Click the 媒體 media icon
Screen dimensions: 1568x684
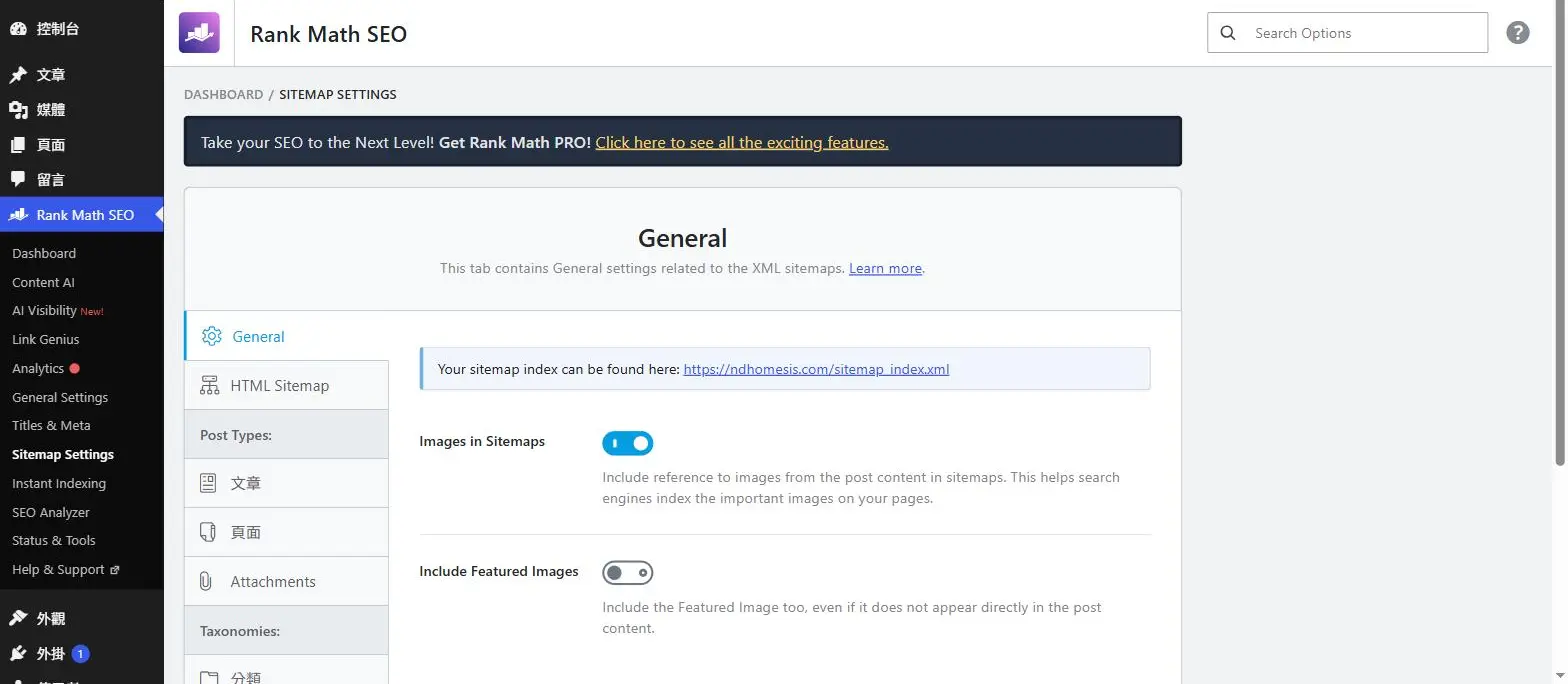click(x=18, y=110)
